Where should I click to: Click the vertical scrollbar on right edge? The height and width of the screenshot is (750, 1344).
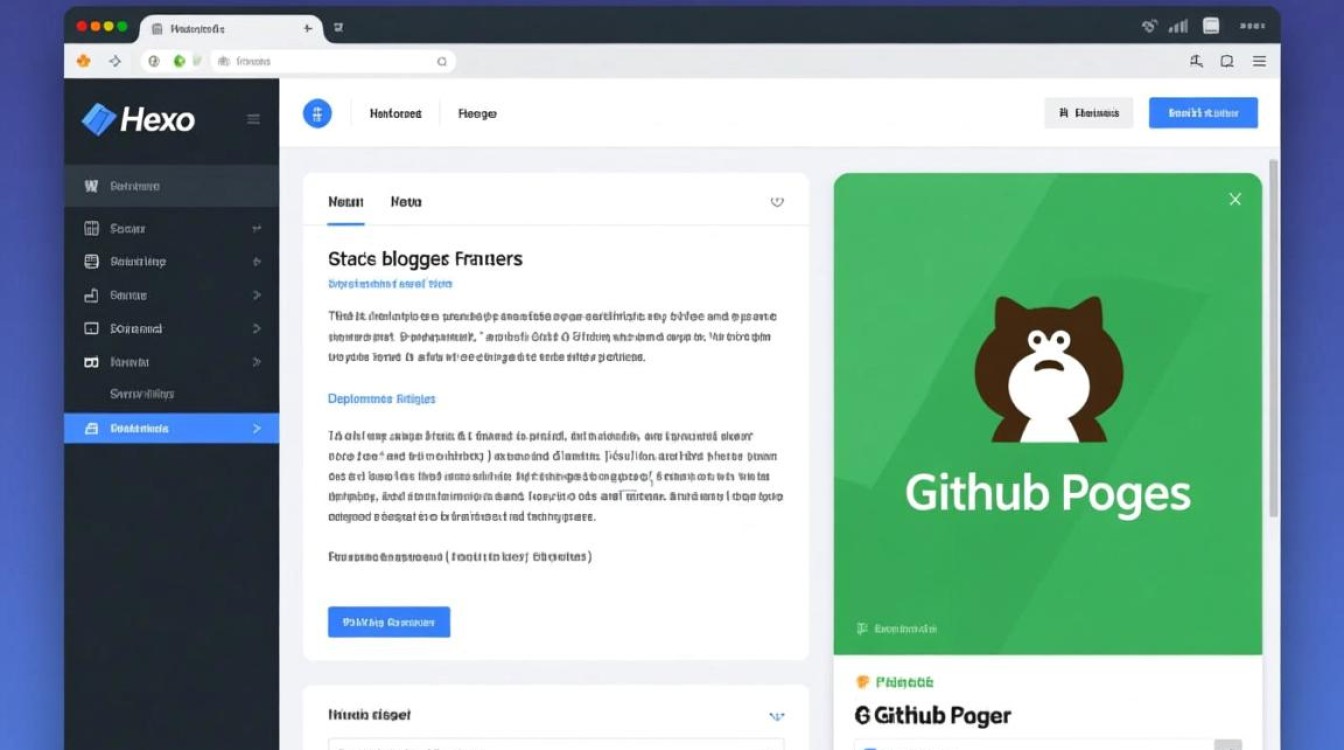pos(1273,340)
